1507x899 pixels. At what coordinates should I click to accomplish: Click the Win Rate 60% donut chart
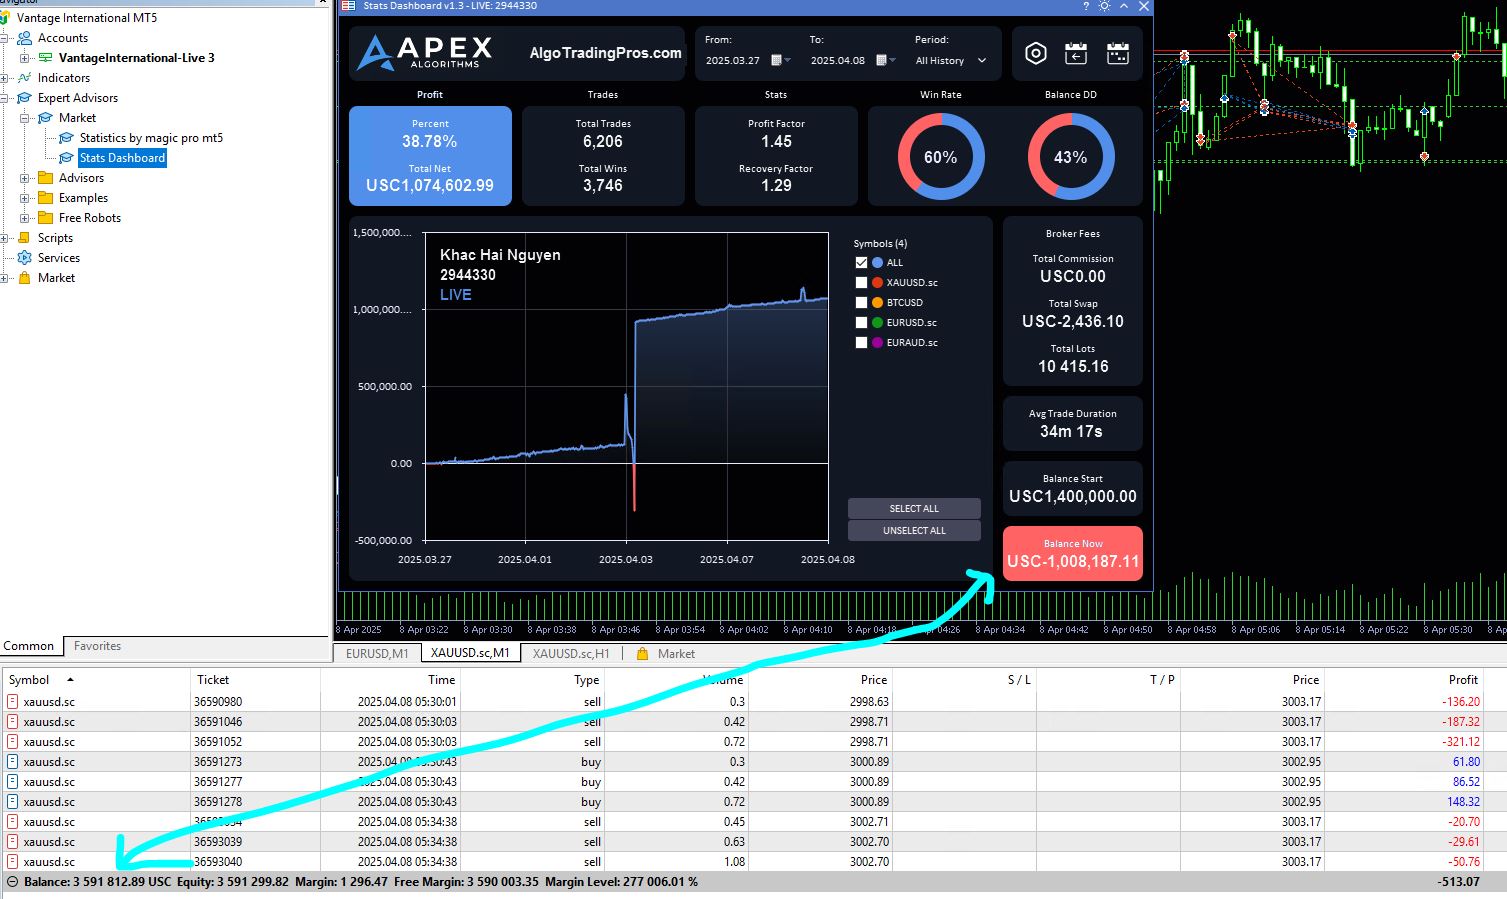[941, 157]
